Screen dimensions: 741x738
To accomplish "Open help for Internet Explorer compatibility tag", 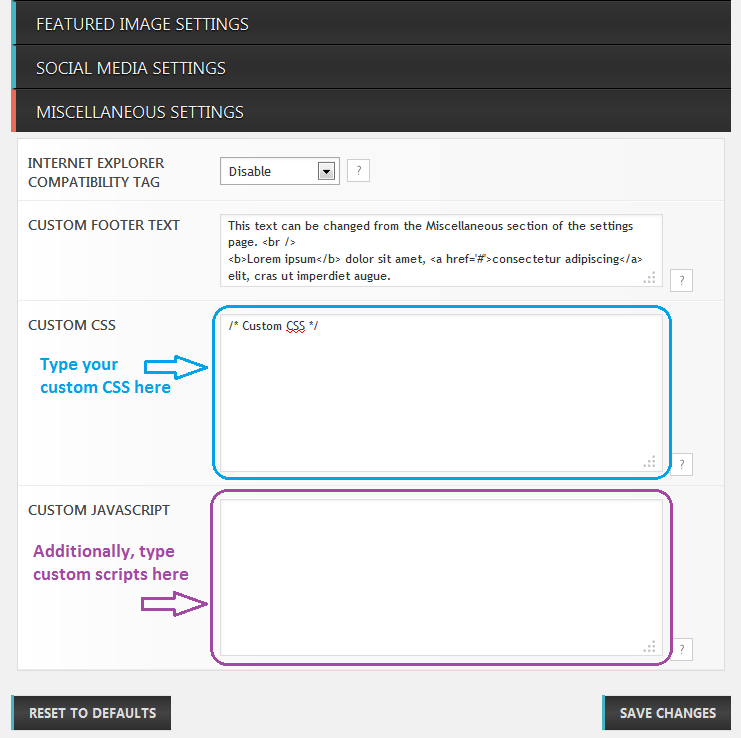I will pyautogui.click(x=358, y=171).
